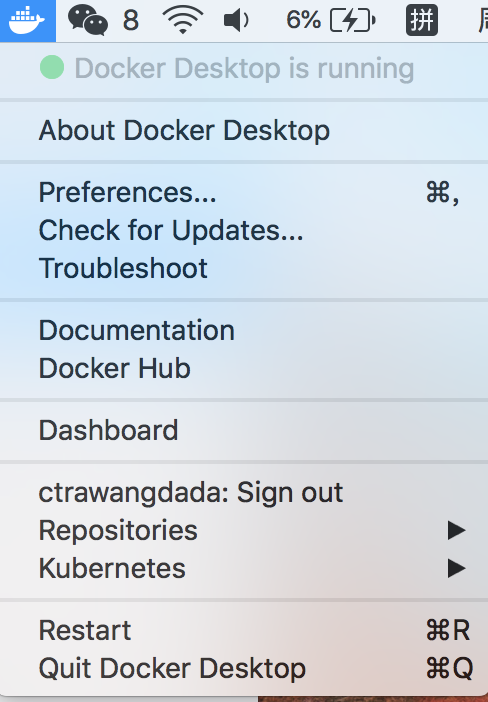Expand the Repositories submenu arrow
The height and width of the screenshot is (702, 488).
[457, 531]
